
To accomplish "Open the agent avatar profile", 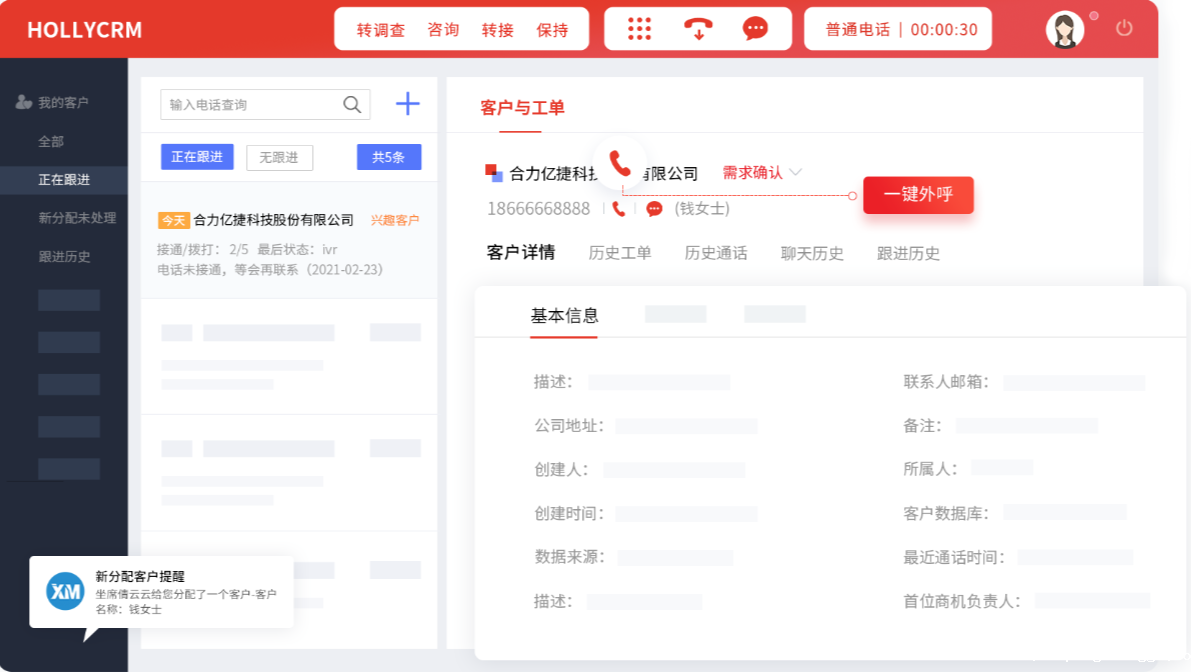I will click(1064, 29).
